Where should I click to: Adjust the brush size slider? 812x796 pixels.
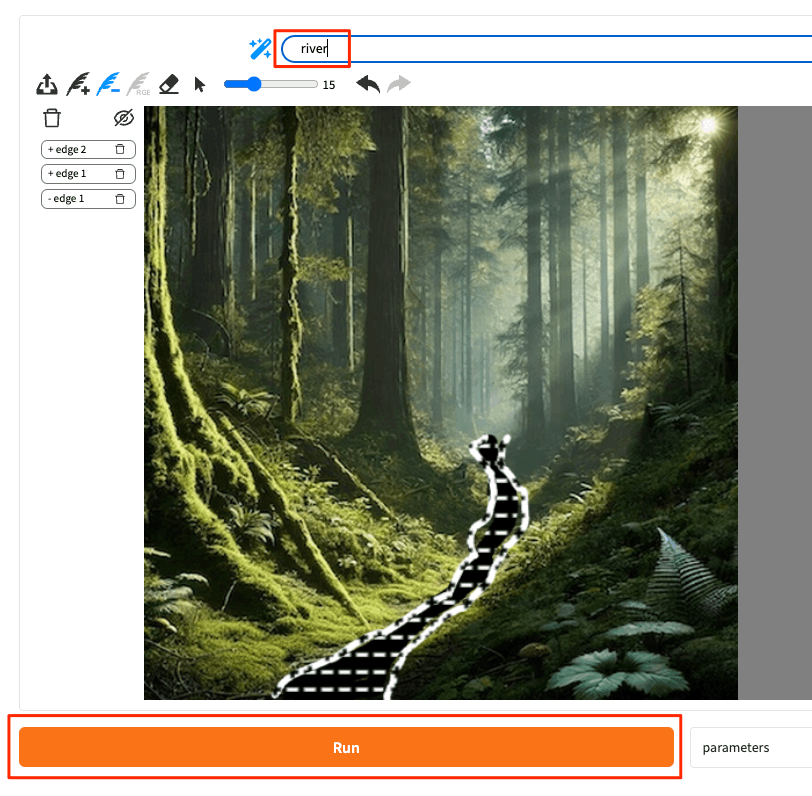pos(270,84)
